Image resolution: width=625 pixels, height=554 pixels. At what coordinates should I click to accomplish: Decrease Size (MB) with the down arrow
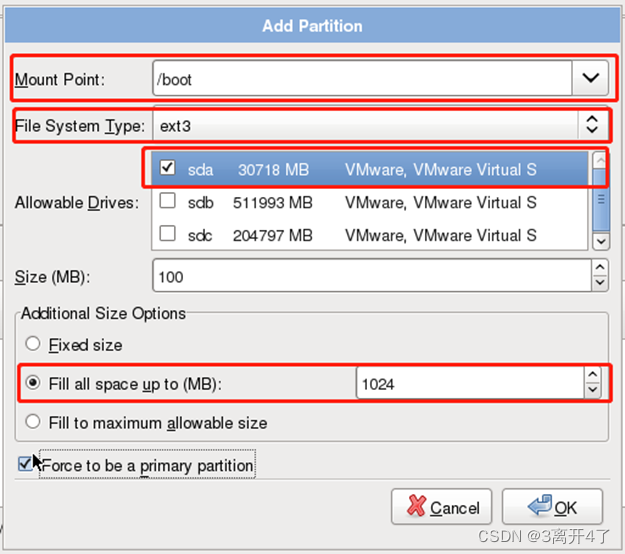(600, 283)
